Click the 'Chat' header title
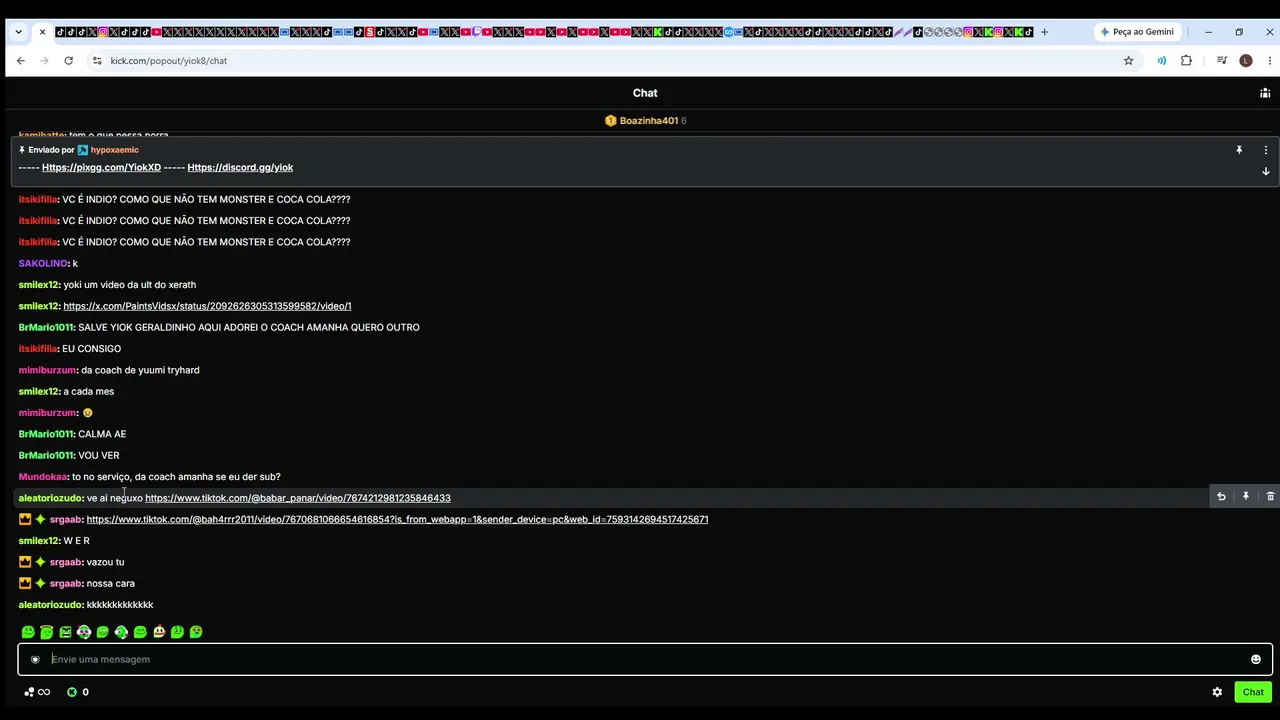This screenshot has height=720, width=1280. (x=645, y=93)
